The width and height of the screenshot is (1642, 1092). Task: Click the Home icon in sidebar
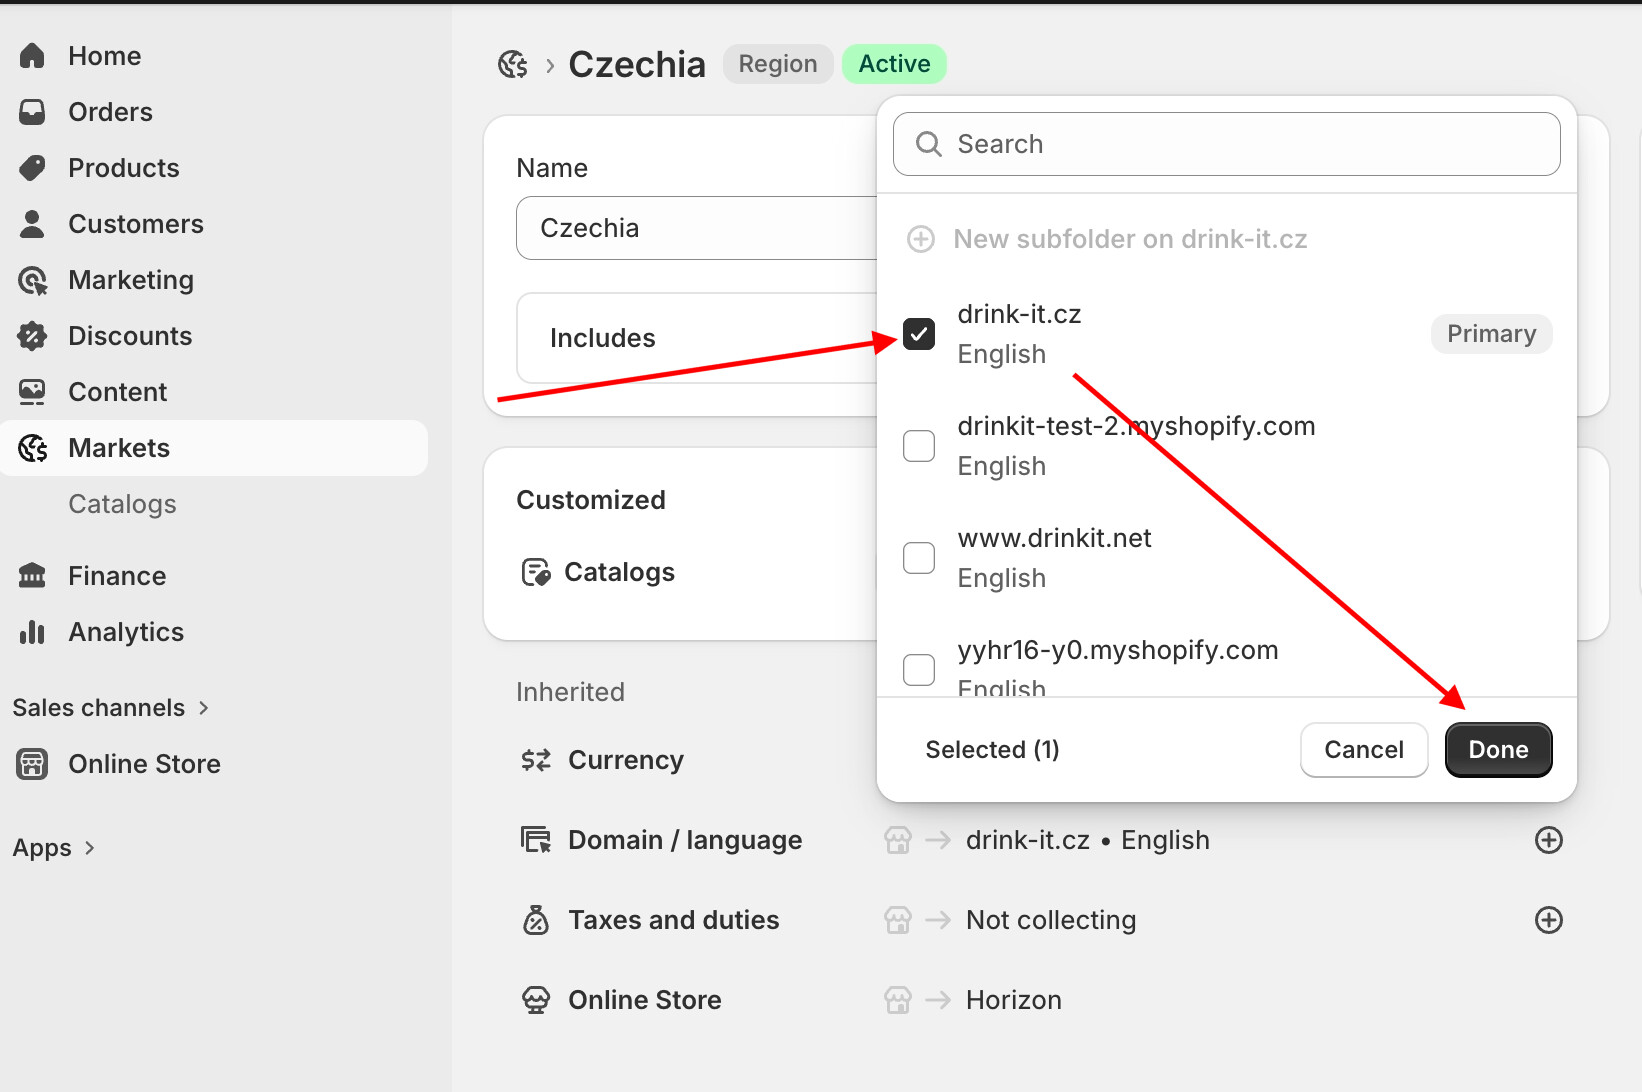32,56
